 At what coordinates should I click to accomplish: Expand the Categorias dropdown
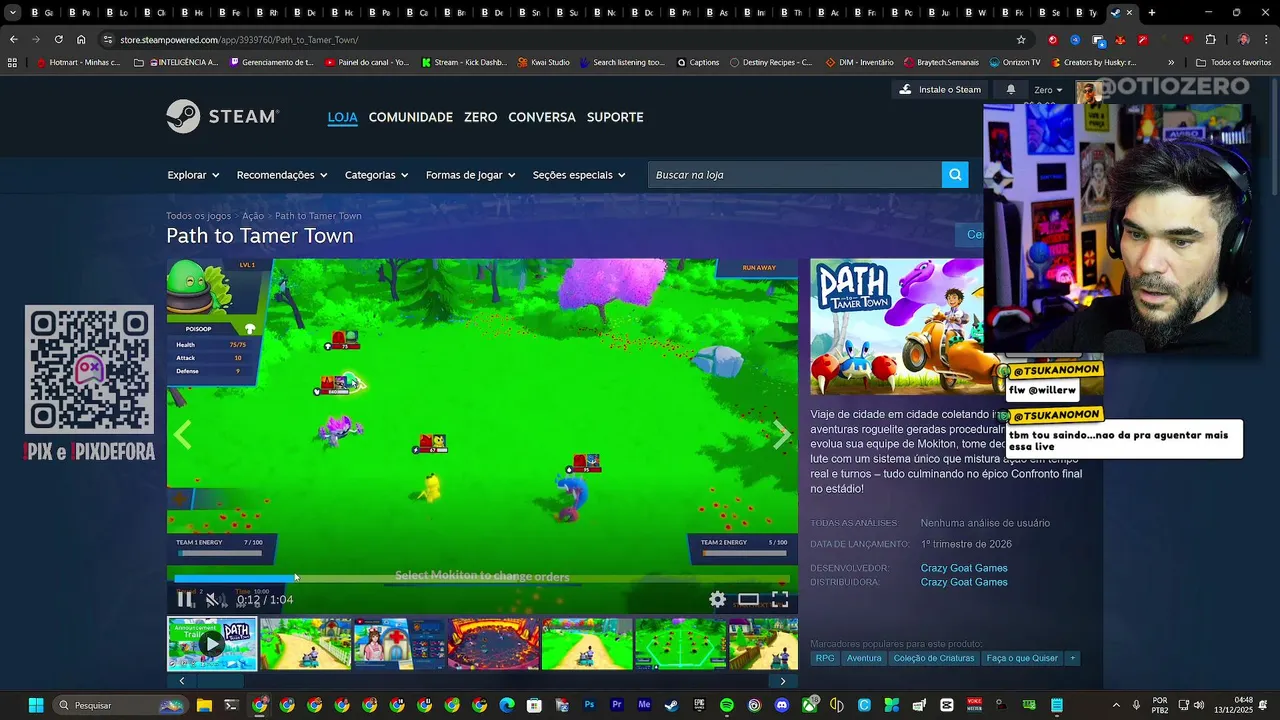pos(376,175)
